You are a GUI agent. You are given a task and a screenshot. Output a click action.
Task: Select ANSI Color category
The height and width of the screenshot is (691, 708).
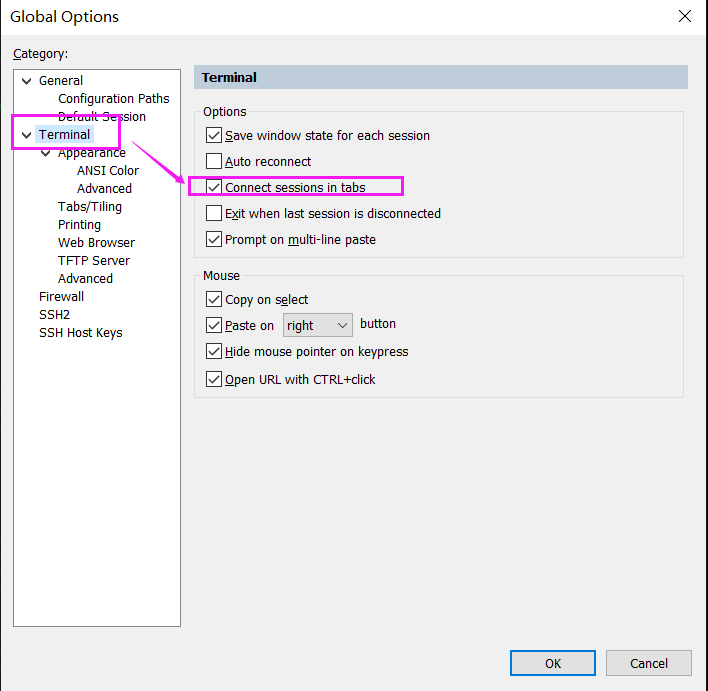pyautogui.click(x=108, y=171)
